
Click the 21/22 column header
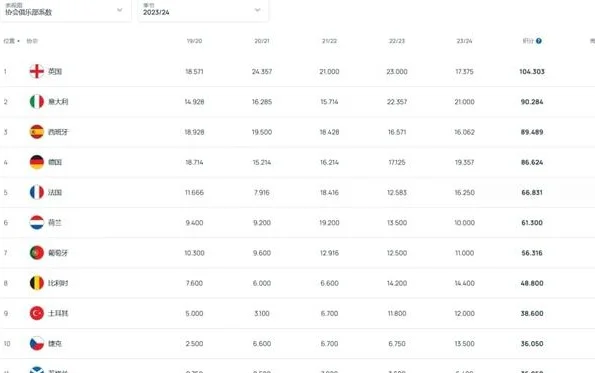pos(329,41)
